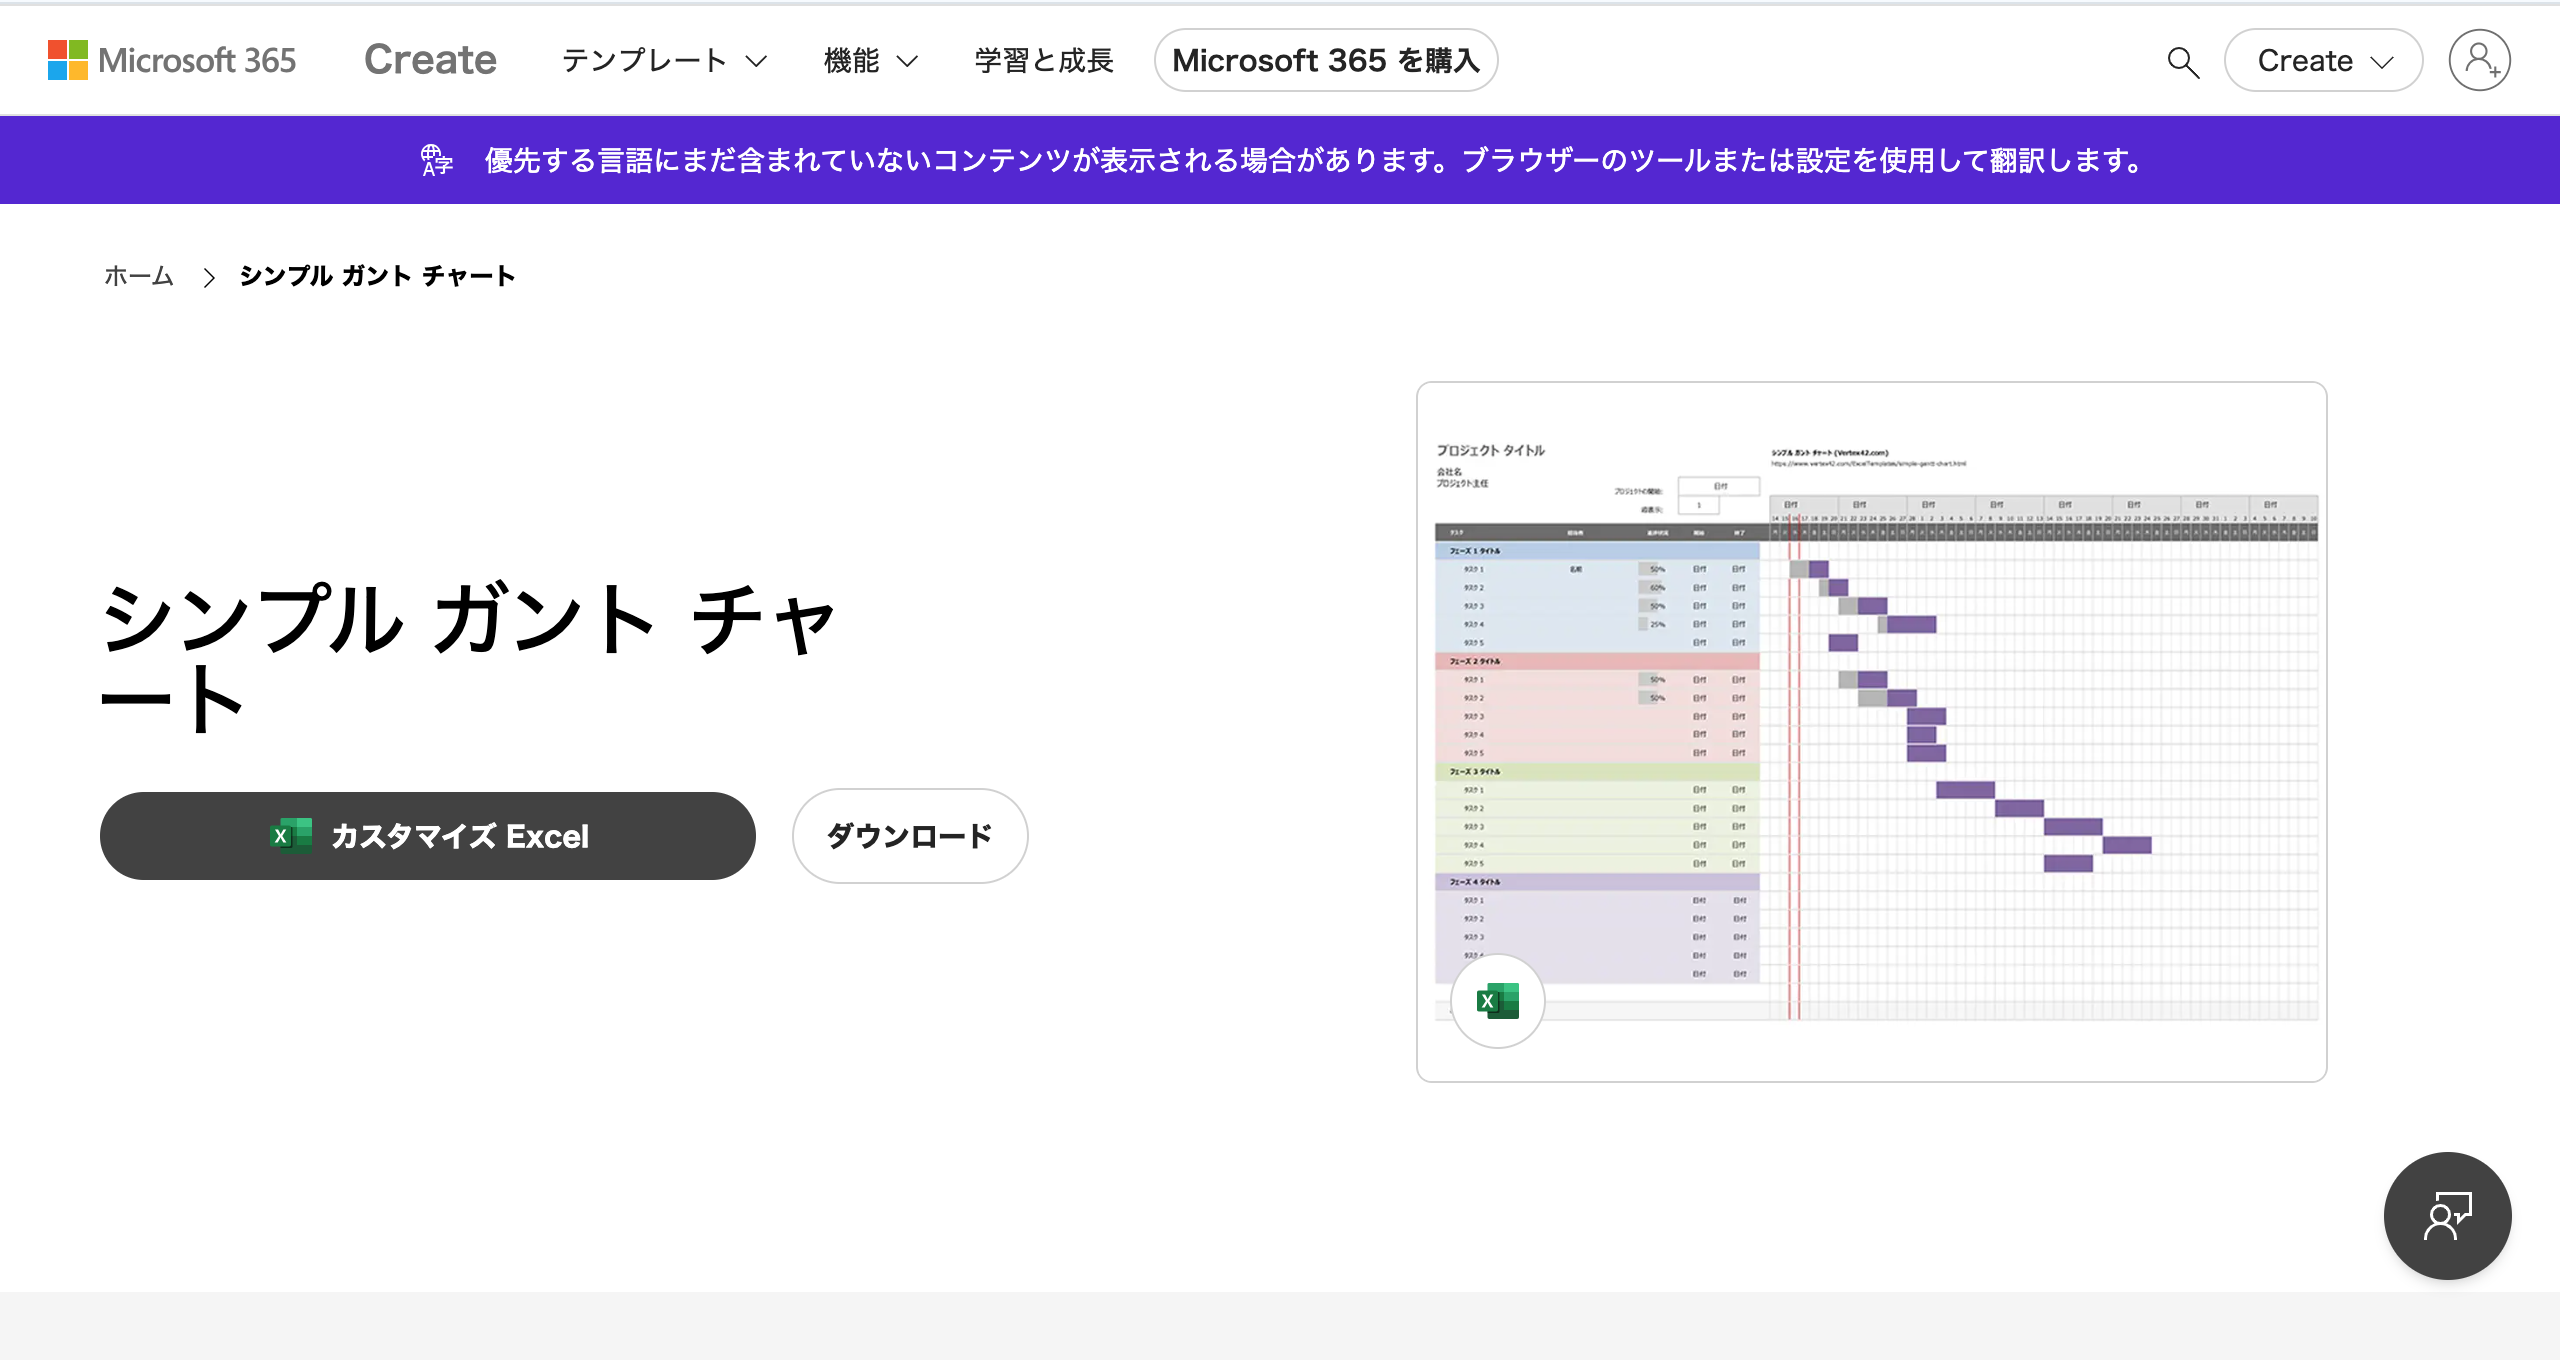Click the シンプル ガント チャート page heading
This screenshot has height=1360, width=2560.
[x=468, y=658]
